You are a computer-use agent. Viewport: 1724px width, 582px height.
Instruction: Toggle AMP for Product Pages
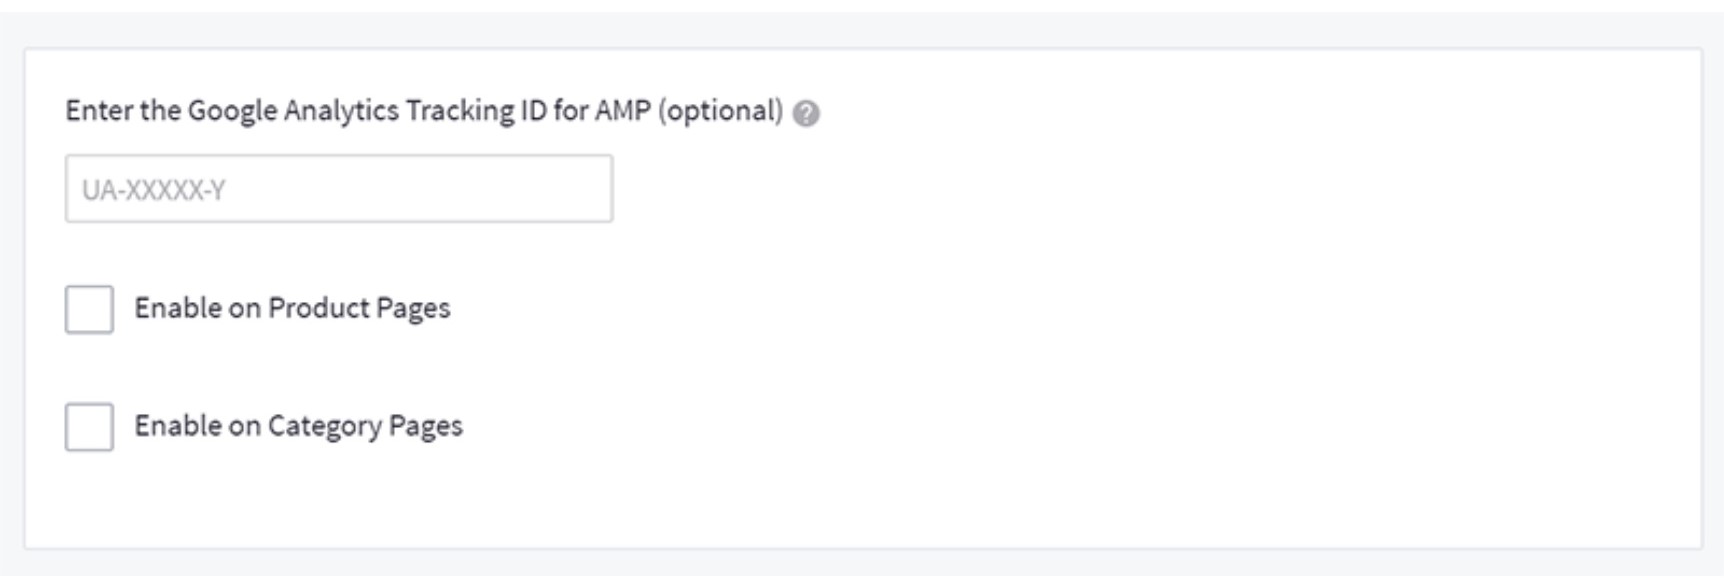coord(89,309)
